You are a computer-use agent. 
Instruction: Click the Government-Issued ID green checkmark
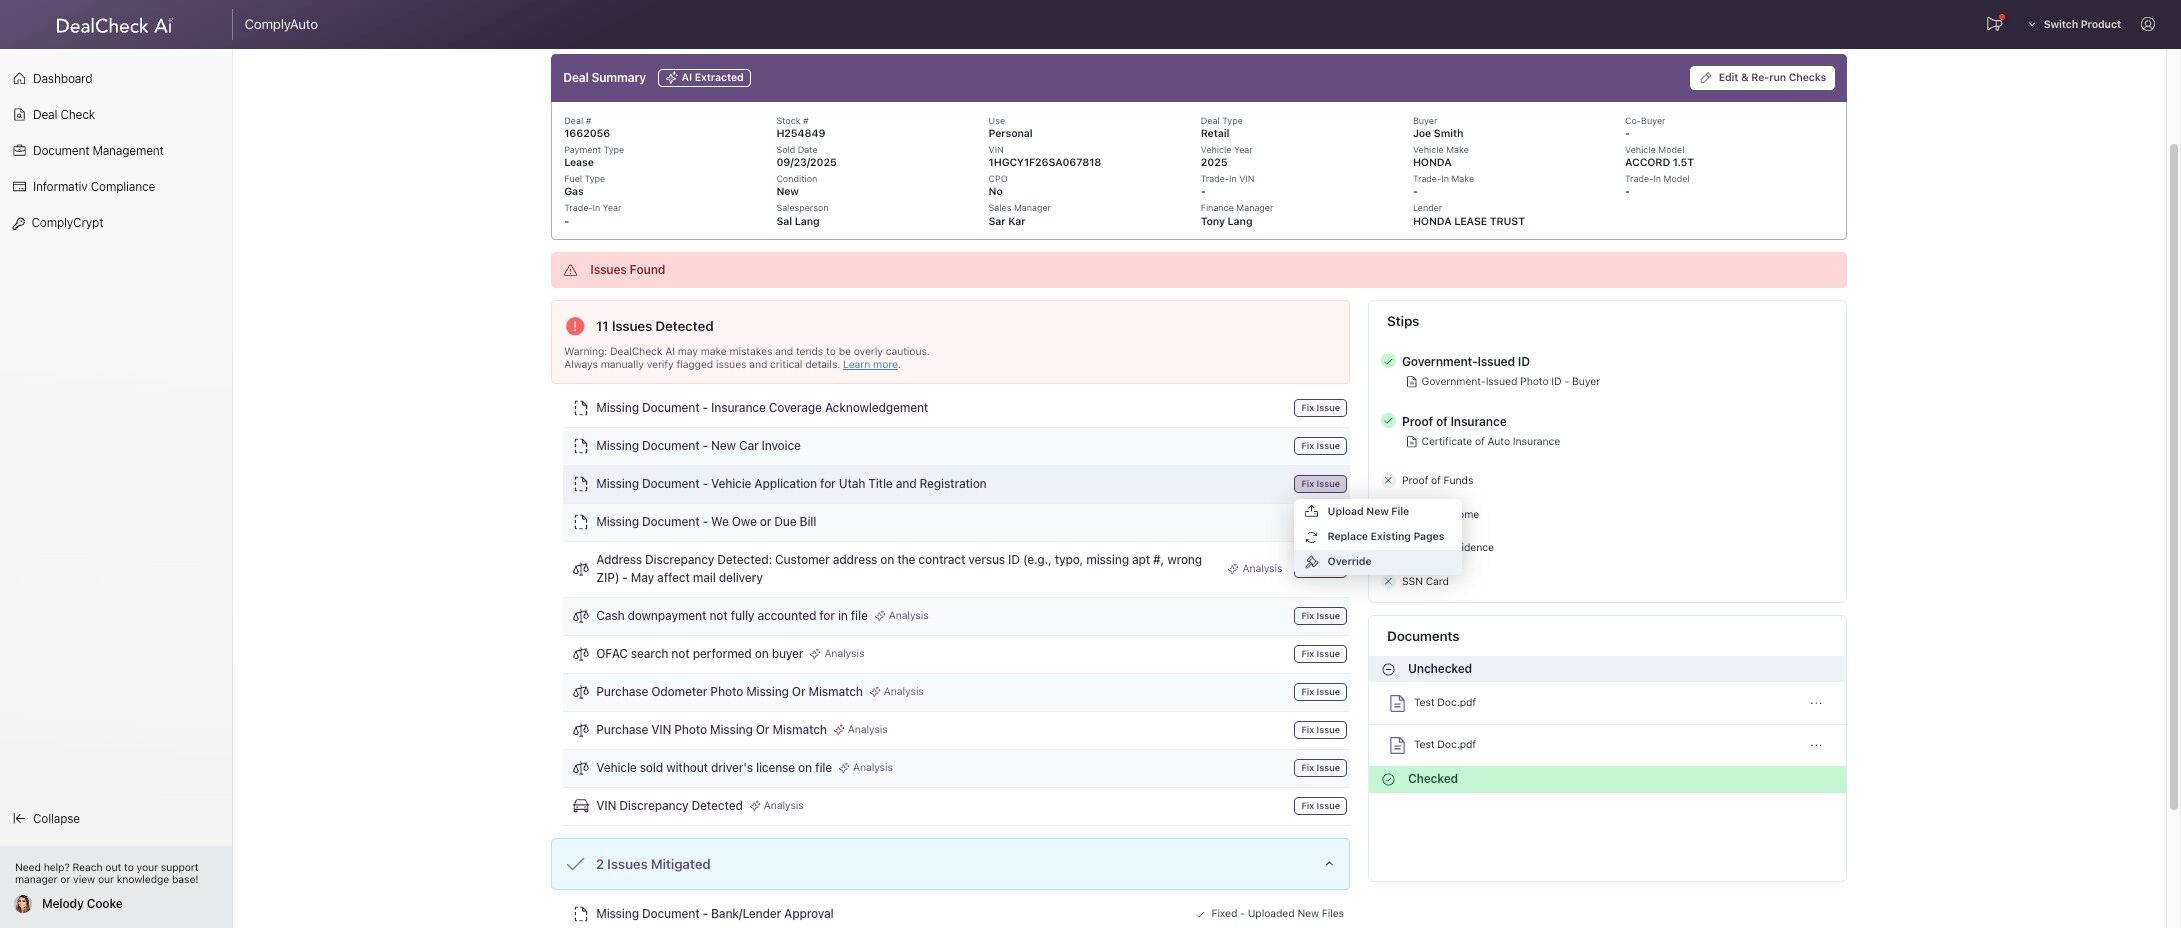coord(1388,361)
